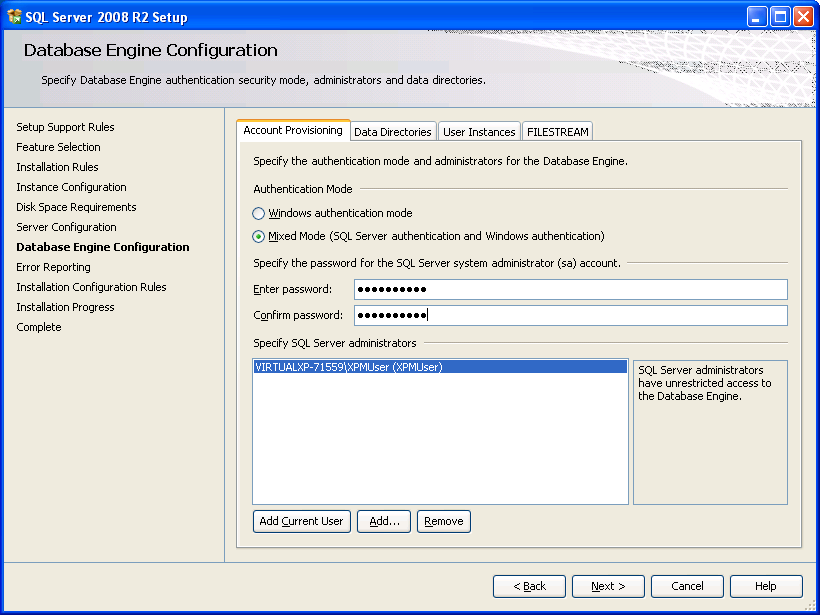Click the Add... button
Image resolution: width=820 pixels, height=615 pixels.
coord(384,522)
